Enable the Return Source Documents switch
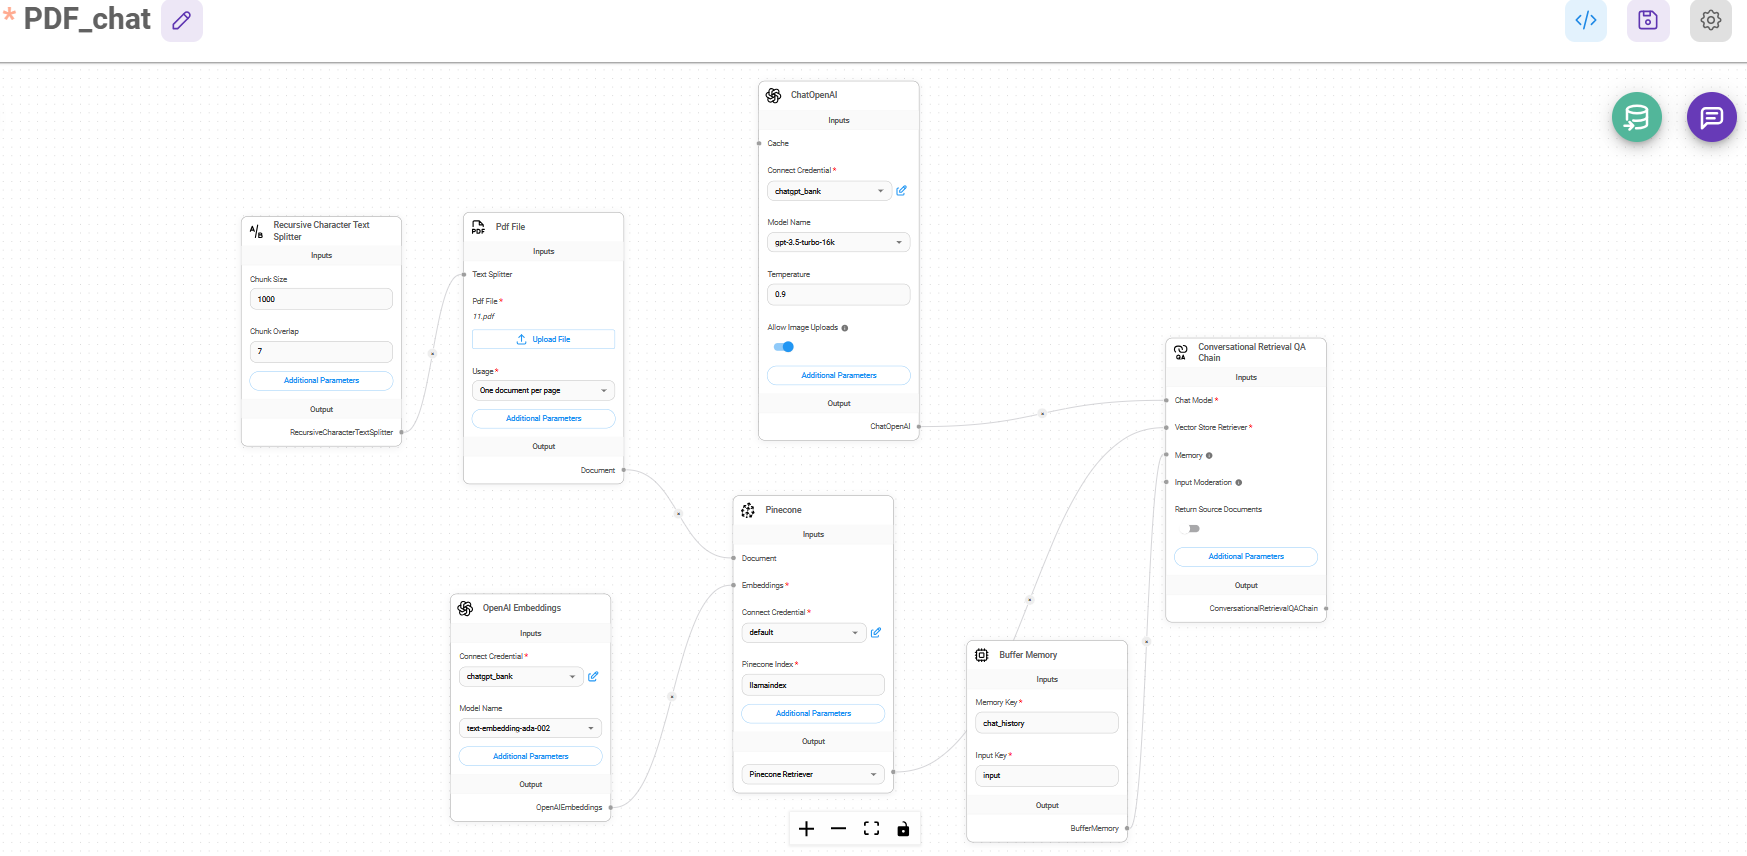 coord(1190,529)
